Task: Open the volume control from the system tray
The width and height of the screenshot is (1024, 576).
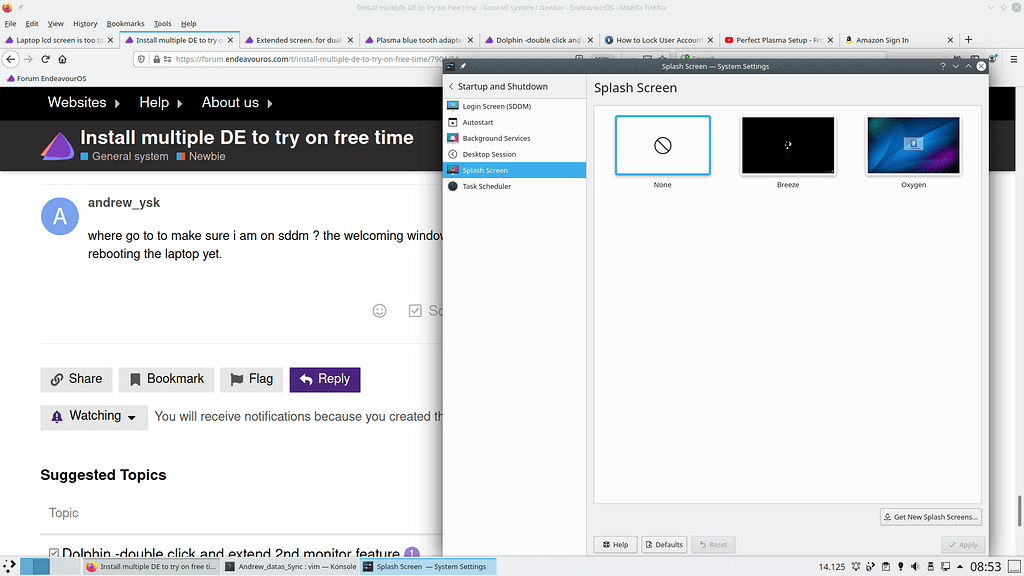Action: [914, 566]
